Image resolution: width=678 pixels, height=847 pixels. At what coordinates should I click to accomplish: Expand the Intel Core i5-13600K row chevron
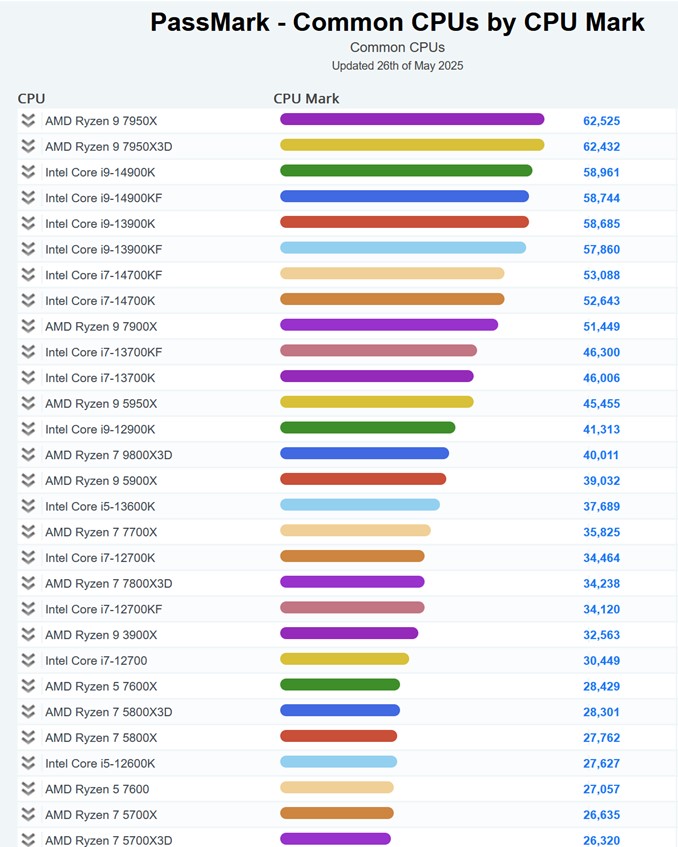point(28,506)
